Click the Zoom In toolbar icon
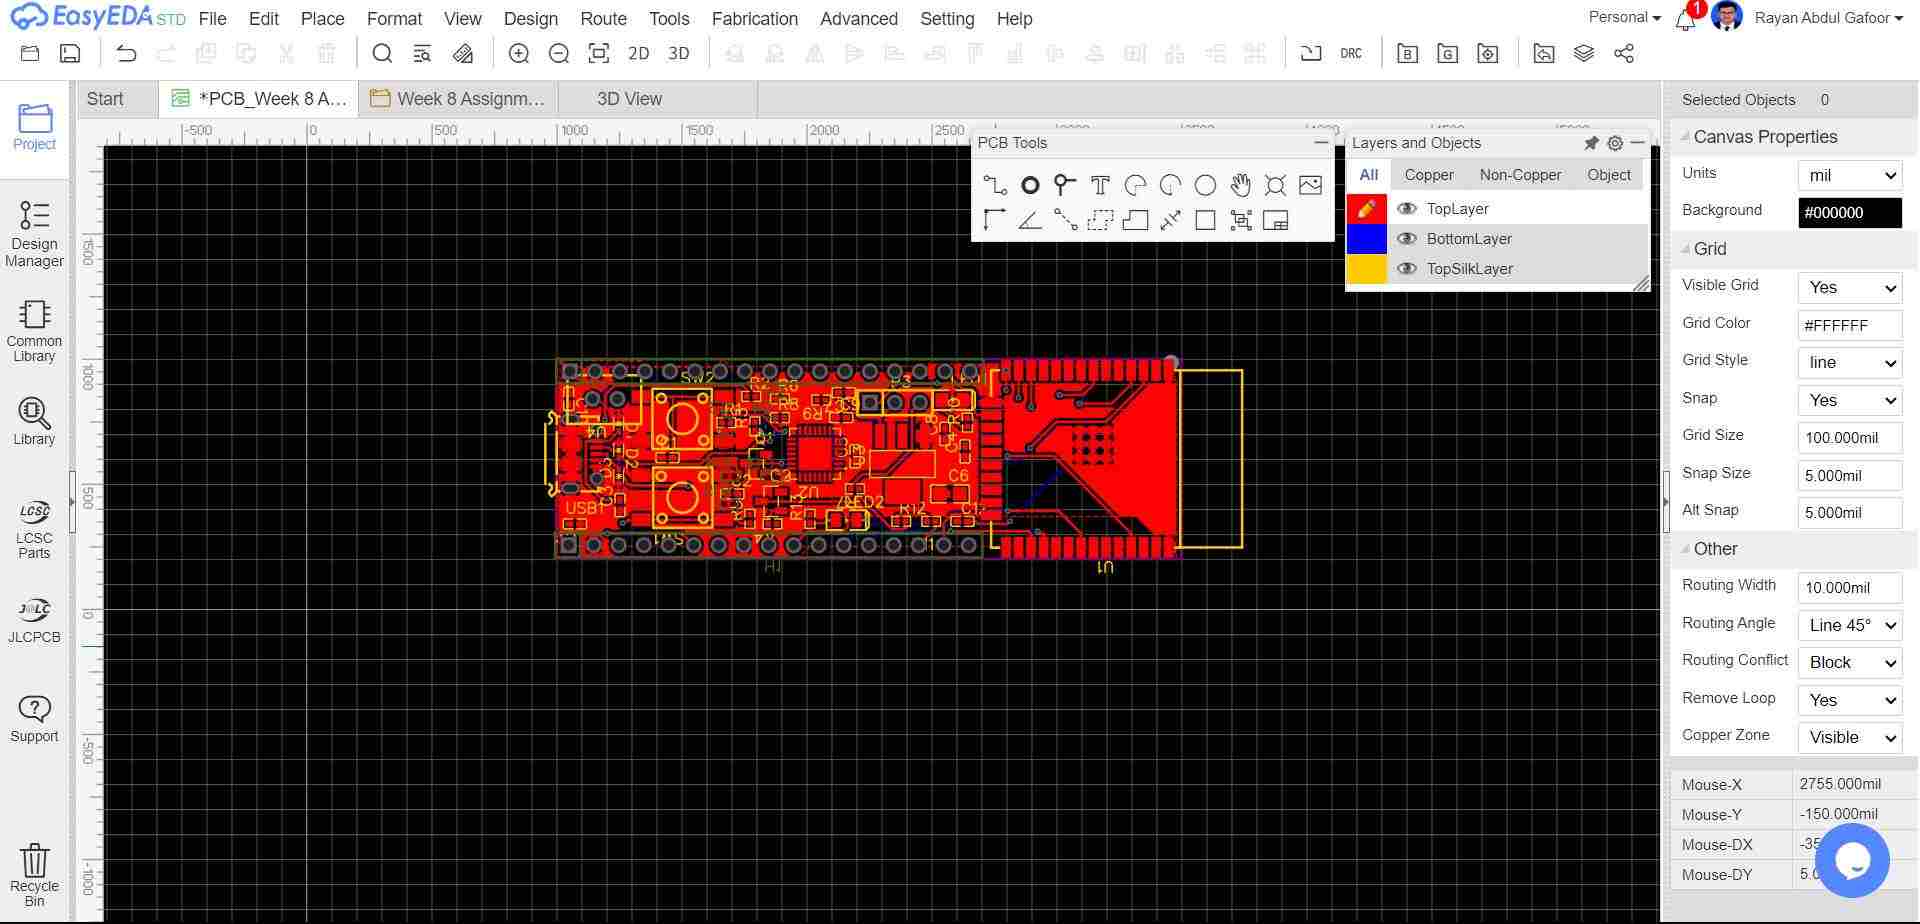This screenshot has height=924, width=1920. (519, 54)
